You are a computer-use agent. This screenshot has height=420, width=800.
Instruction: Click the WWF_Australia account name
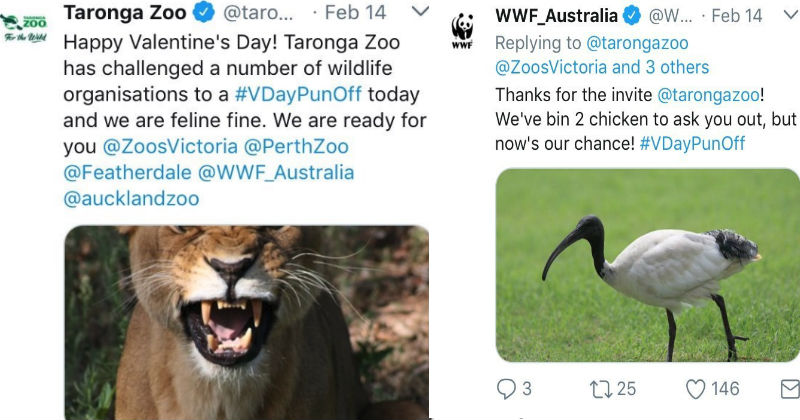point(556,16)
